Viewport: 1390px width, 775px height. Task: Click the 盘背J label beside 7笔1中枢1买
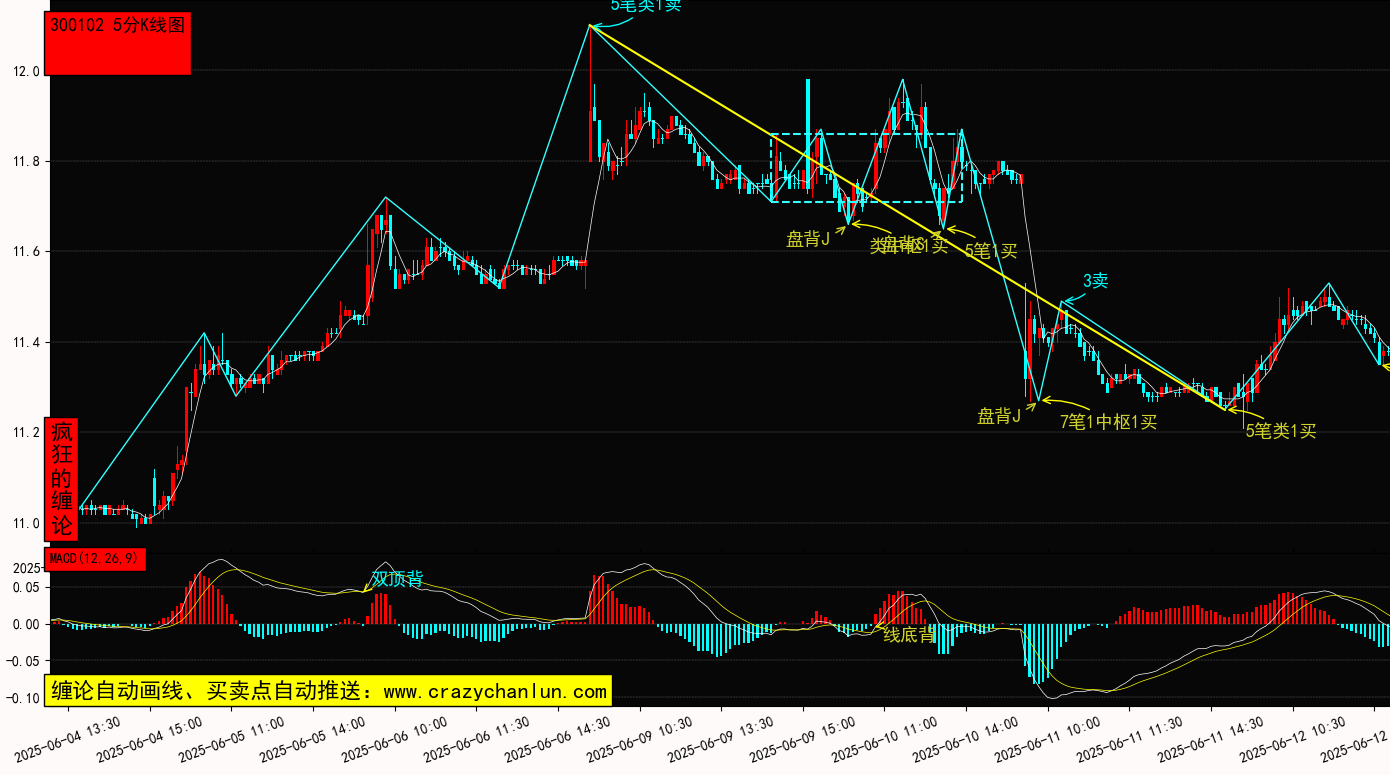click(999, 416)
